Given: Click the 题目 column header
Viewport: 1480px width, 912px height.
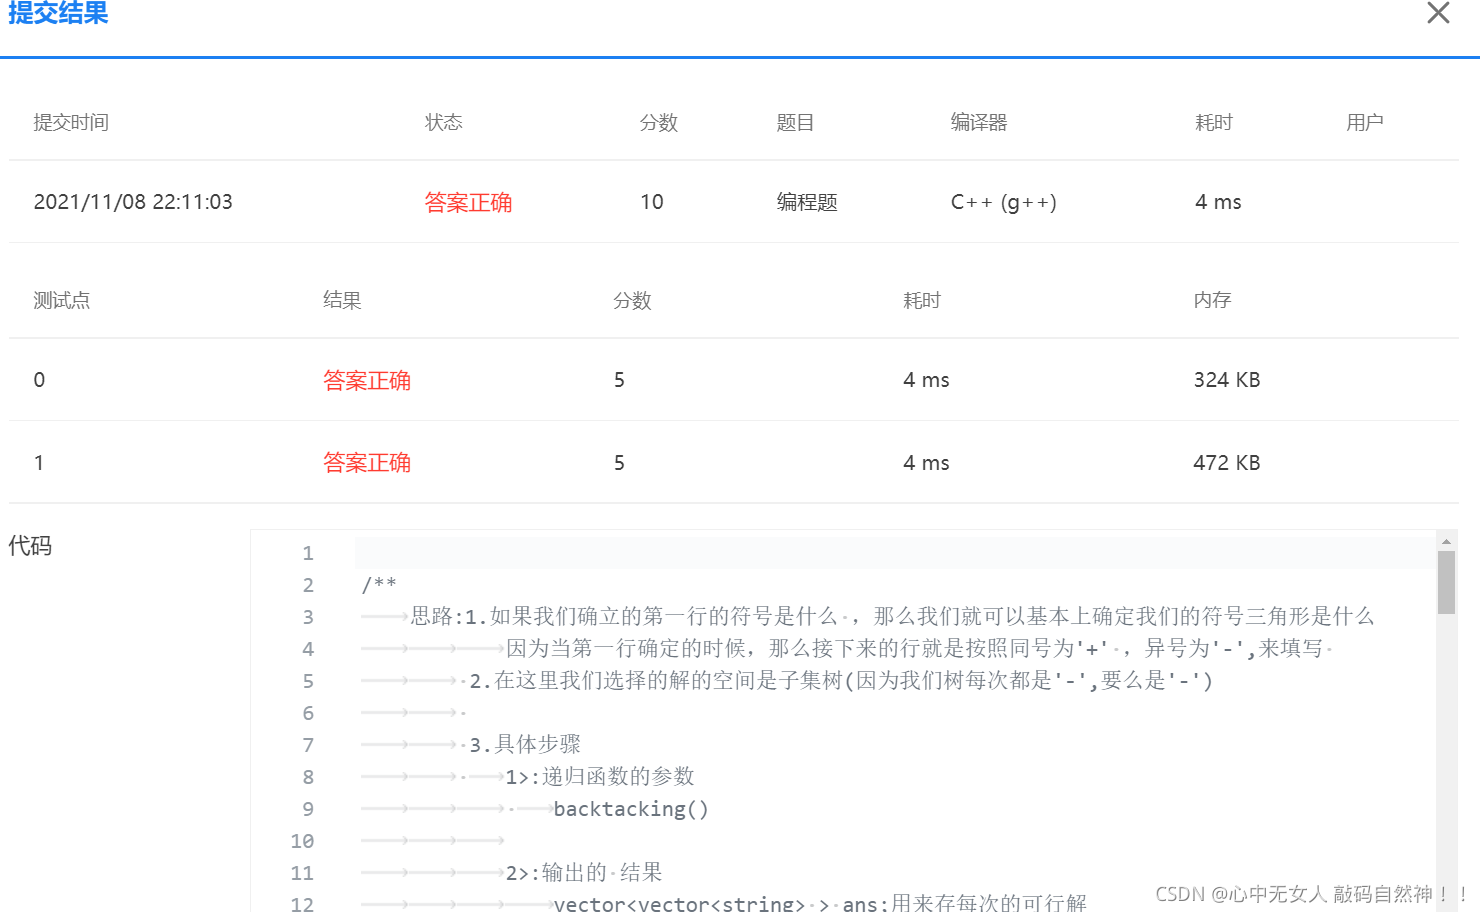Looking at the screenshot, I should [795, 122].
